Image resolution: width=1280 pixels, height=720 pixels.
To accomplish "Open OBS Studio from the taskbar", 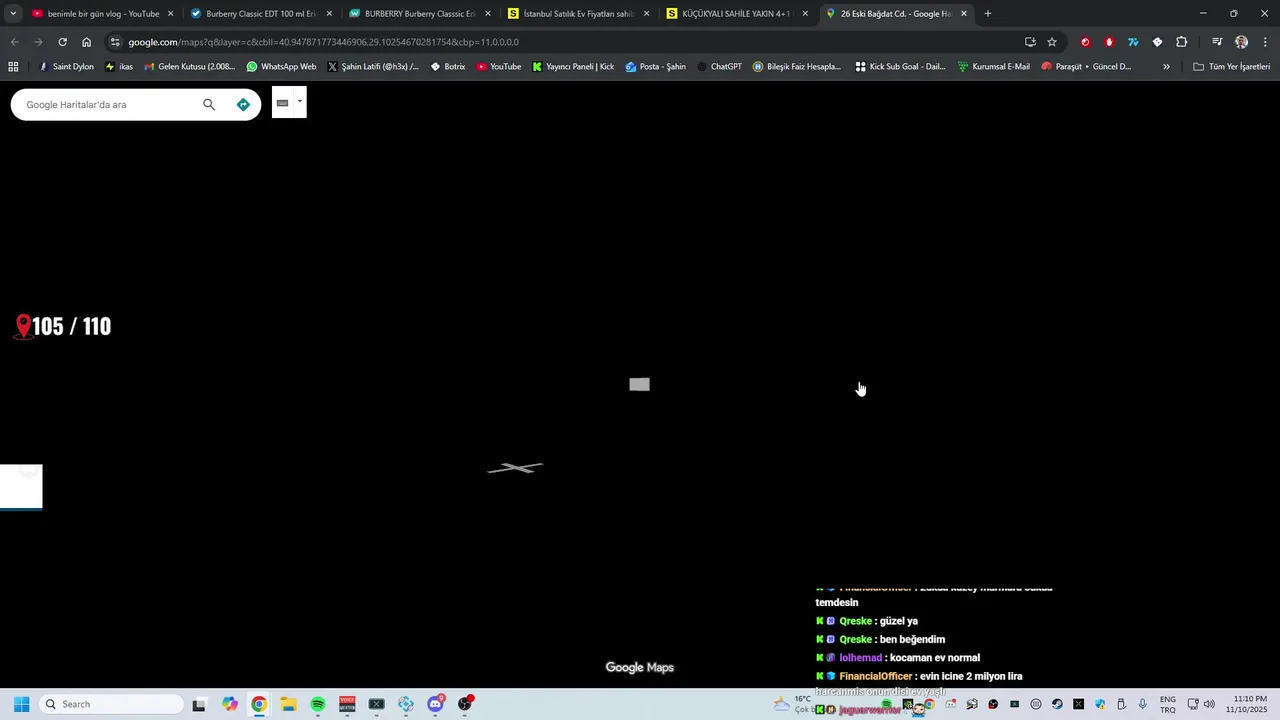I will click(465, 704).
